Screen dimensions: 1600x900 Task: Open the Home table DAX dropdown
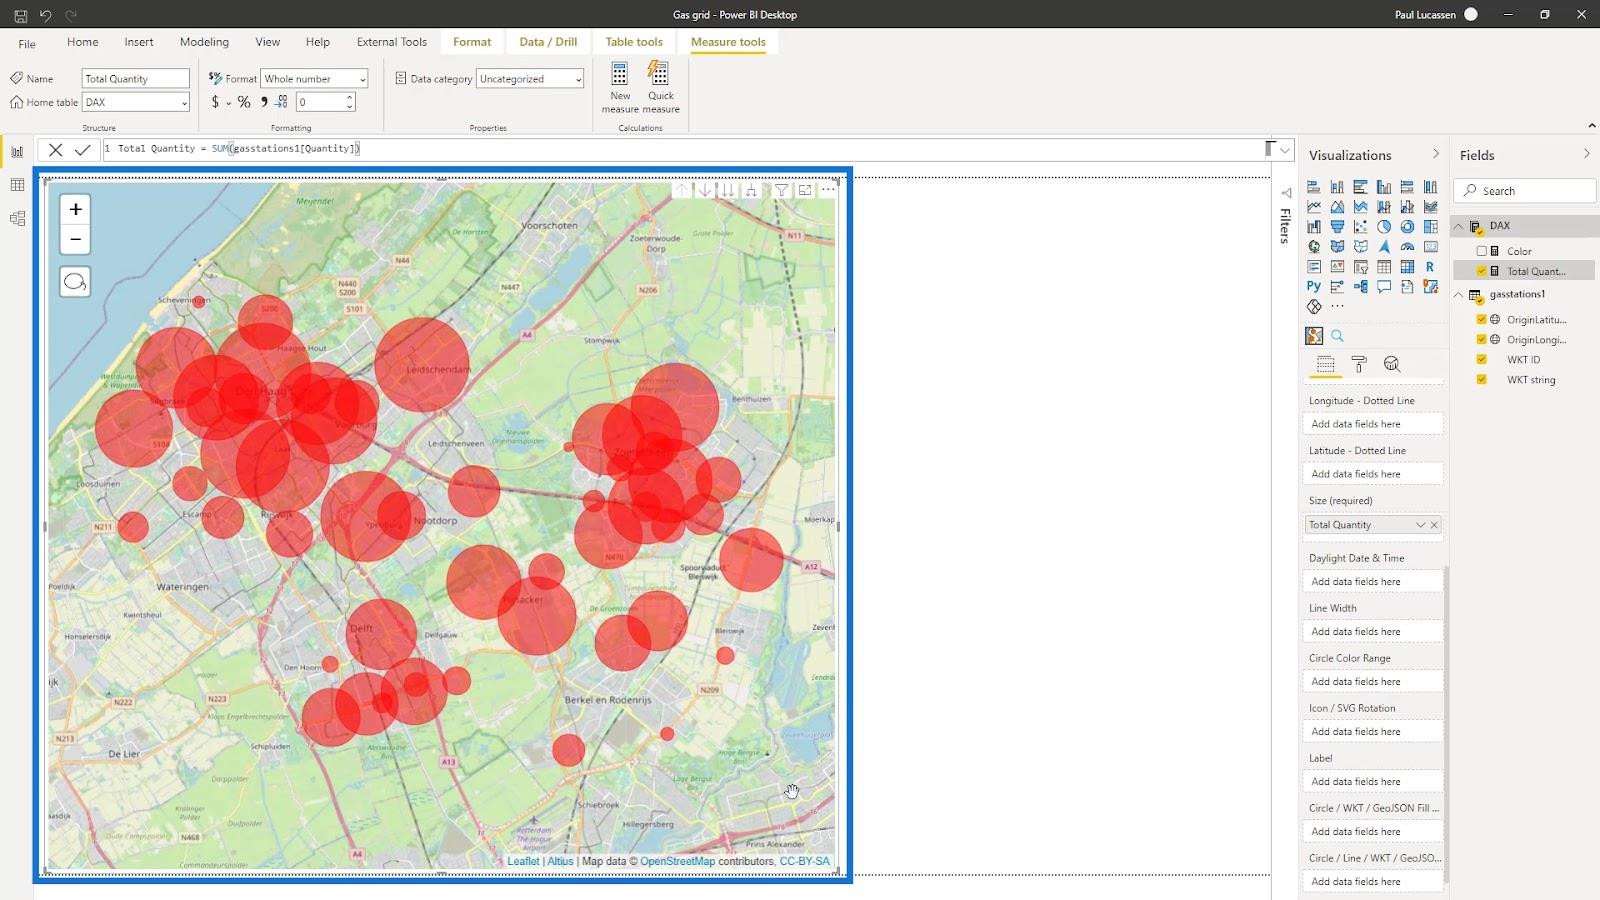tap(135, 102)
